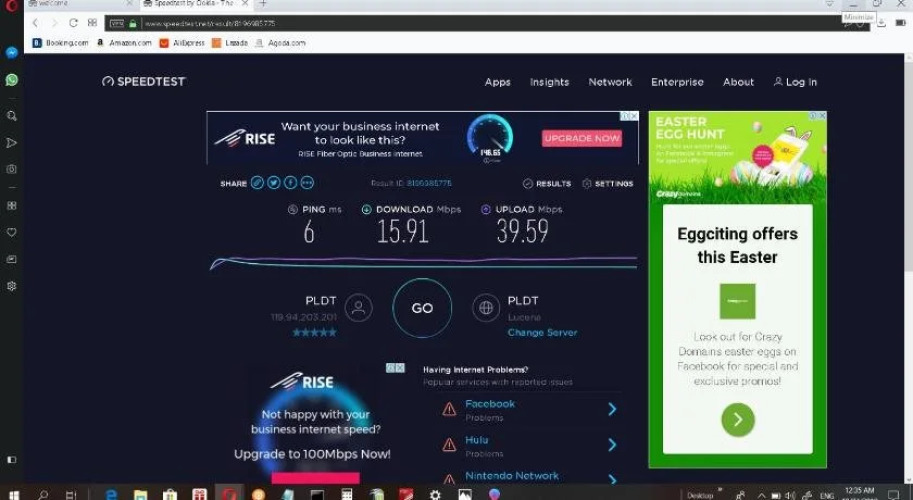Viewport: 913px width, 500px height.
Task: Open Speedtest Settings
Action: click(607, 184)
